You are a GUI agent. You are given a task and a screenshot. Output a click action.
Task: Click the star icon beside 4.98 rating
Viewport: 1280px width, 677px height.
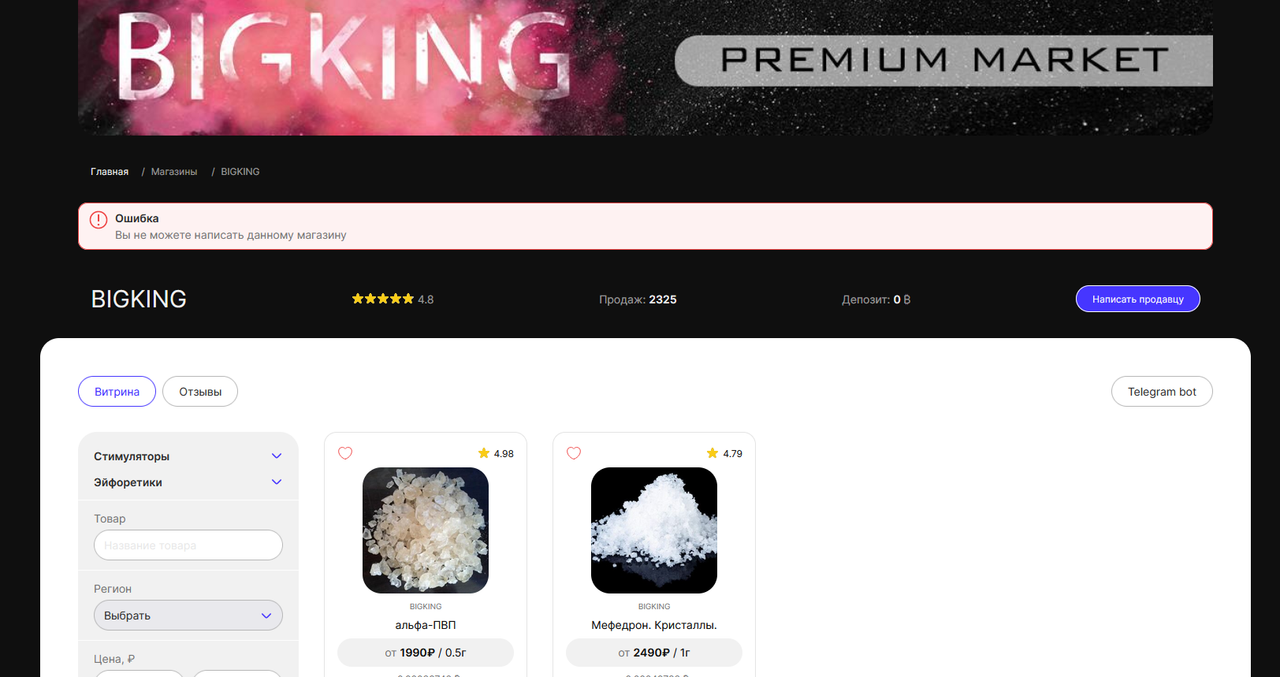[484, 453]
